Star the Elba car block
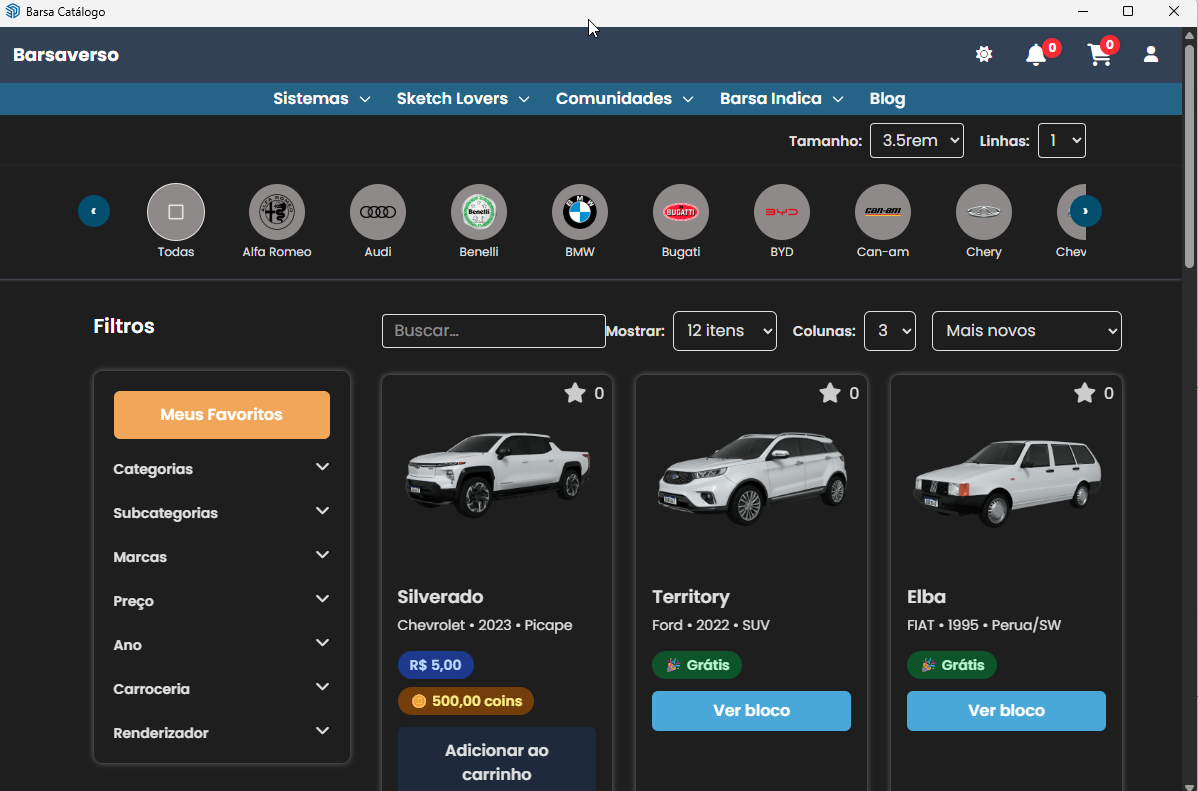The width and height of the screenshot is (1198, 791). [1085, 394]
